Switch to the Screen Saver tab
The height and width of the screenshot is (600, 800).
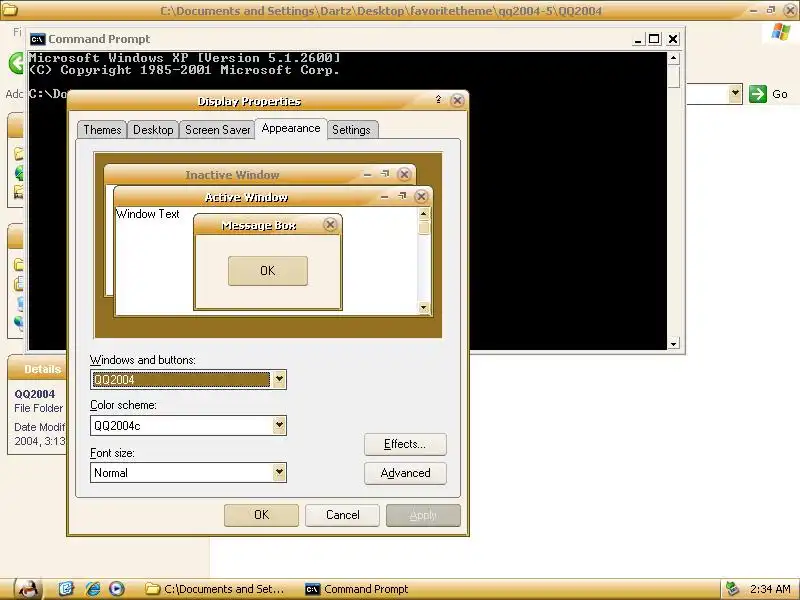[218, 130]
